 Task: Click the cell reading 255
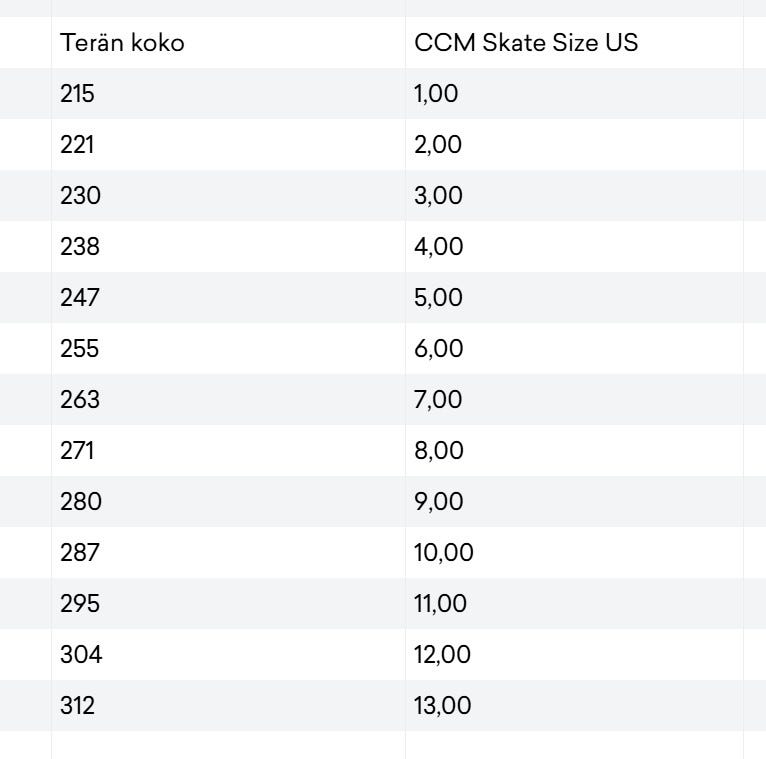[x=80, y=349]
